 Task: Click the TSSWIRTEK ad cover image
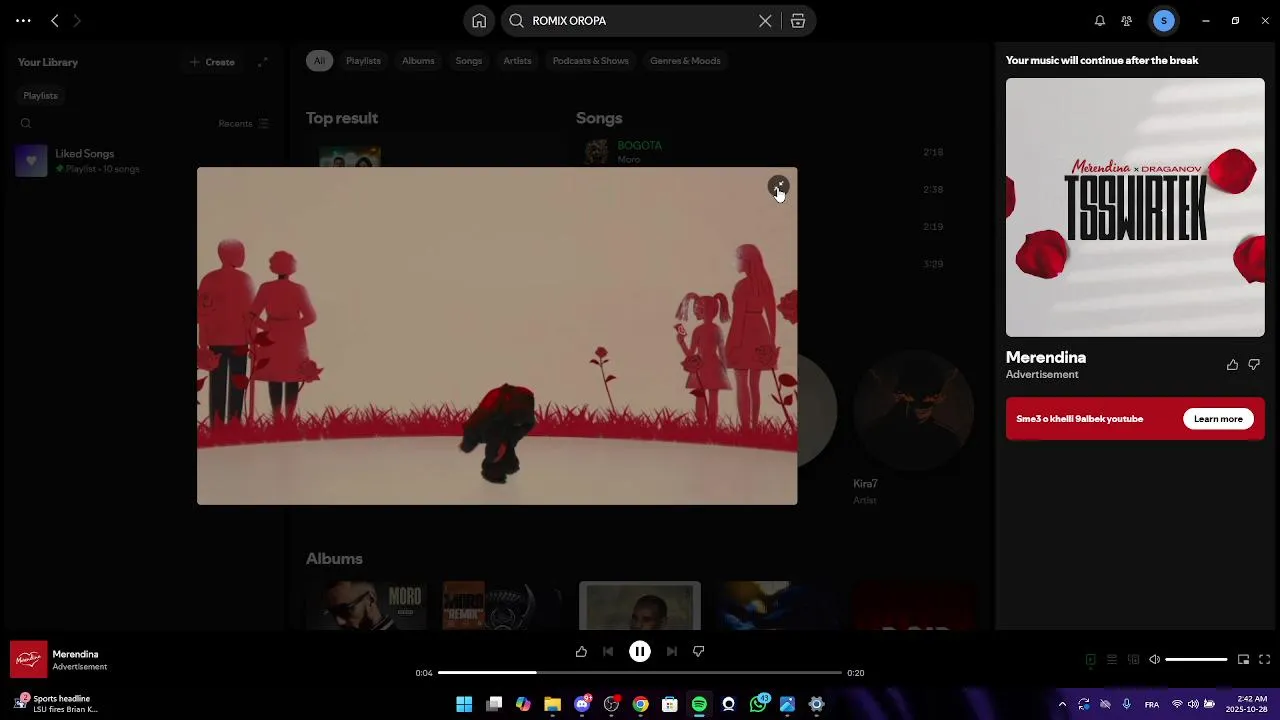(x=1135, y=207)
